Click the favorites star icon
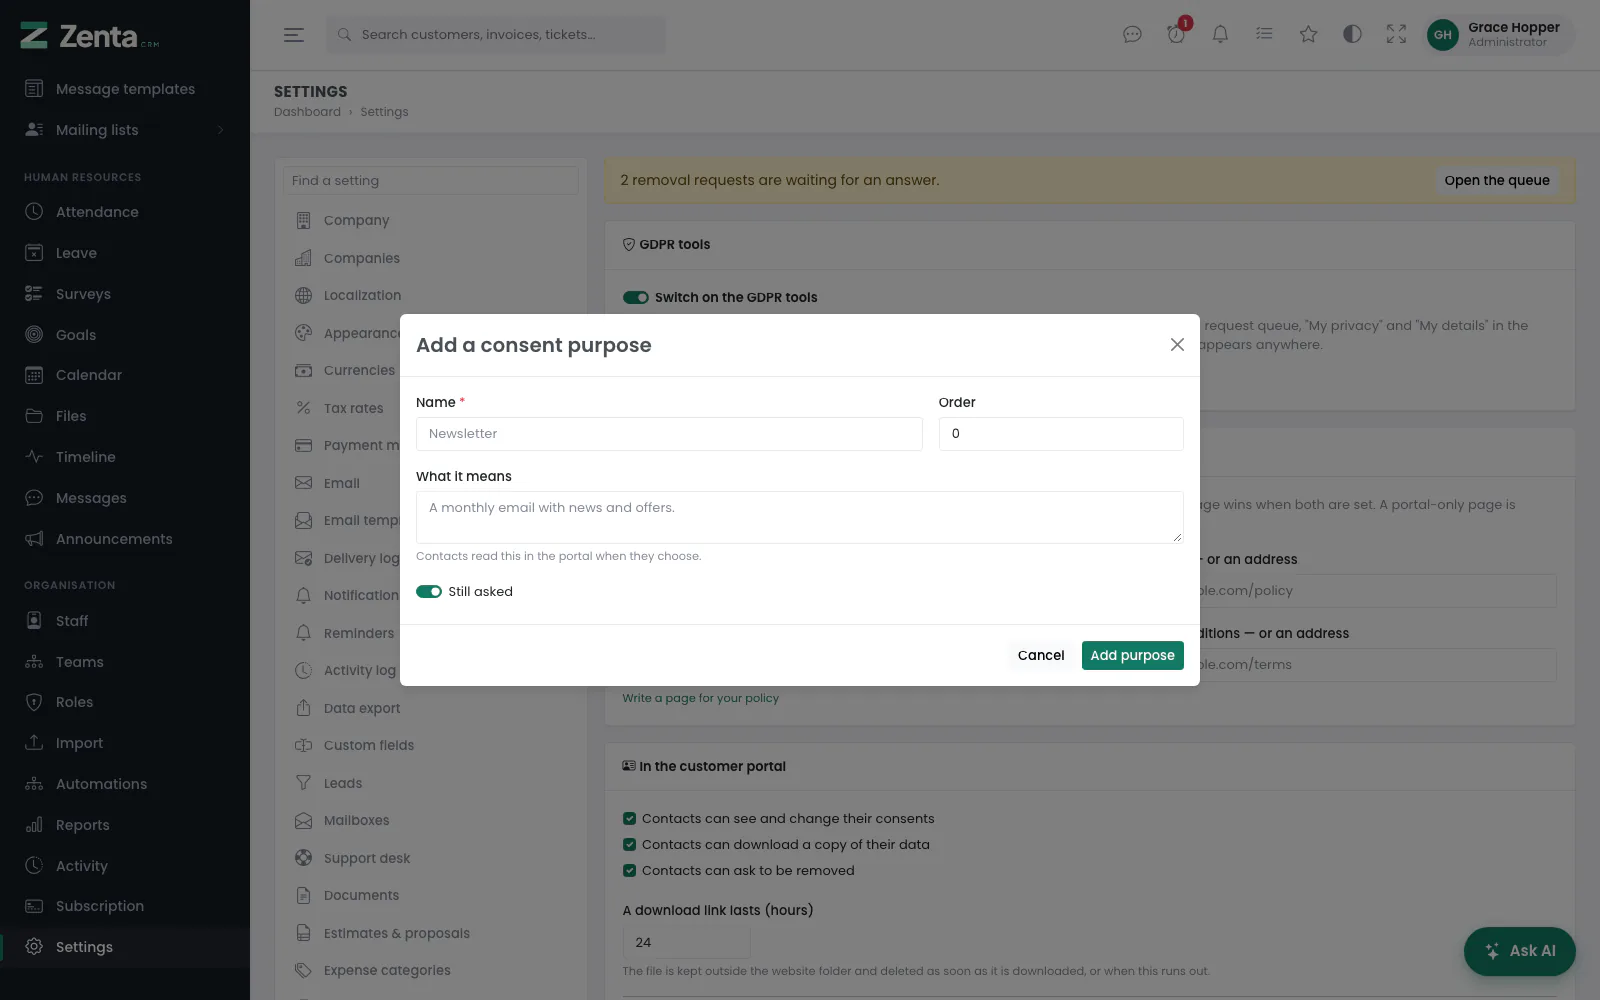The height and width of the screenshot is (1000, 1600). [x=1308, y=35]
